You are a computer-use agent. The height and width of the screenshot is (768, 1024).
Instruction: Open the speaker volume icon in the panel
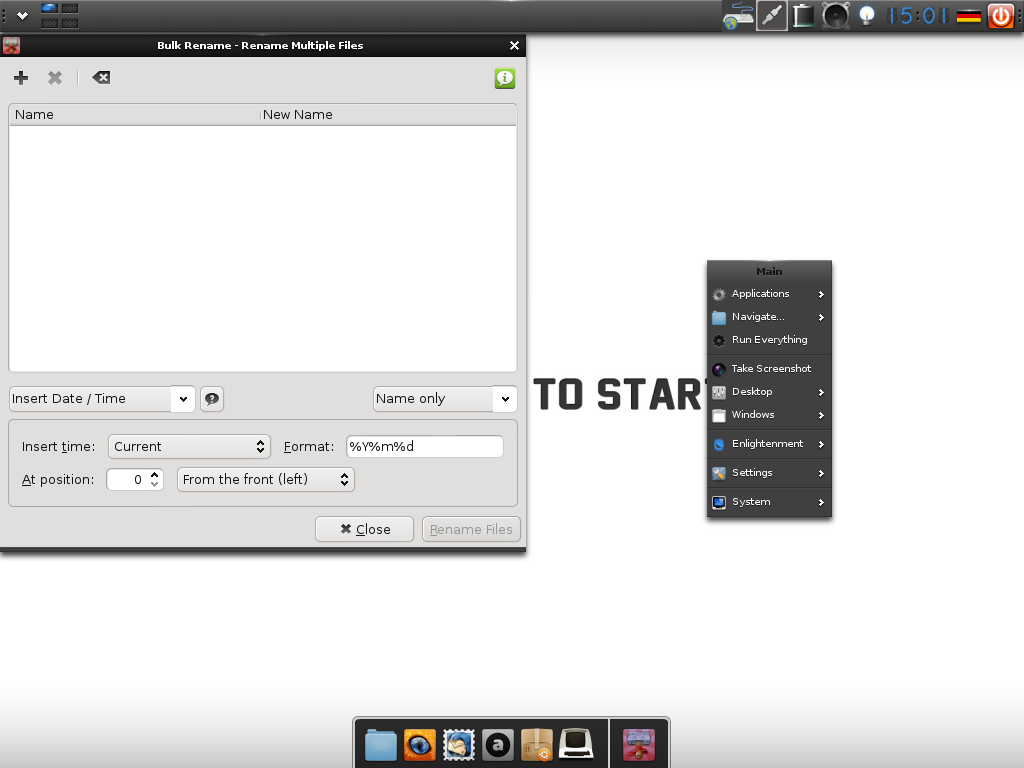point(836,15)
